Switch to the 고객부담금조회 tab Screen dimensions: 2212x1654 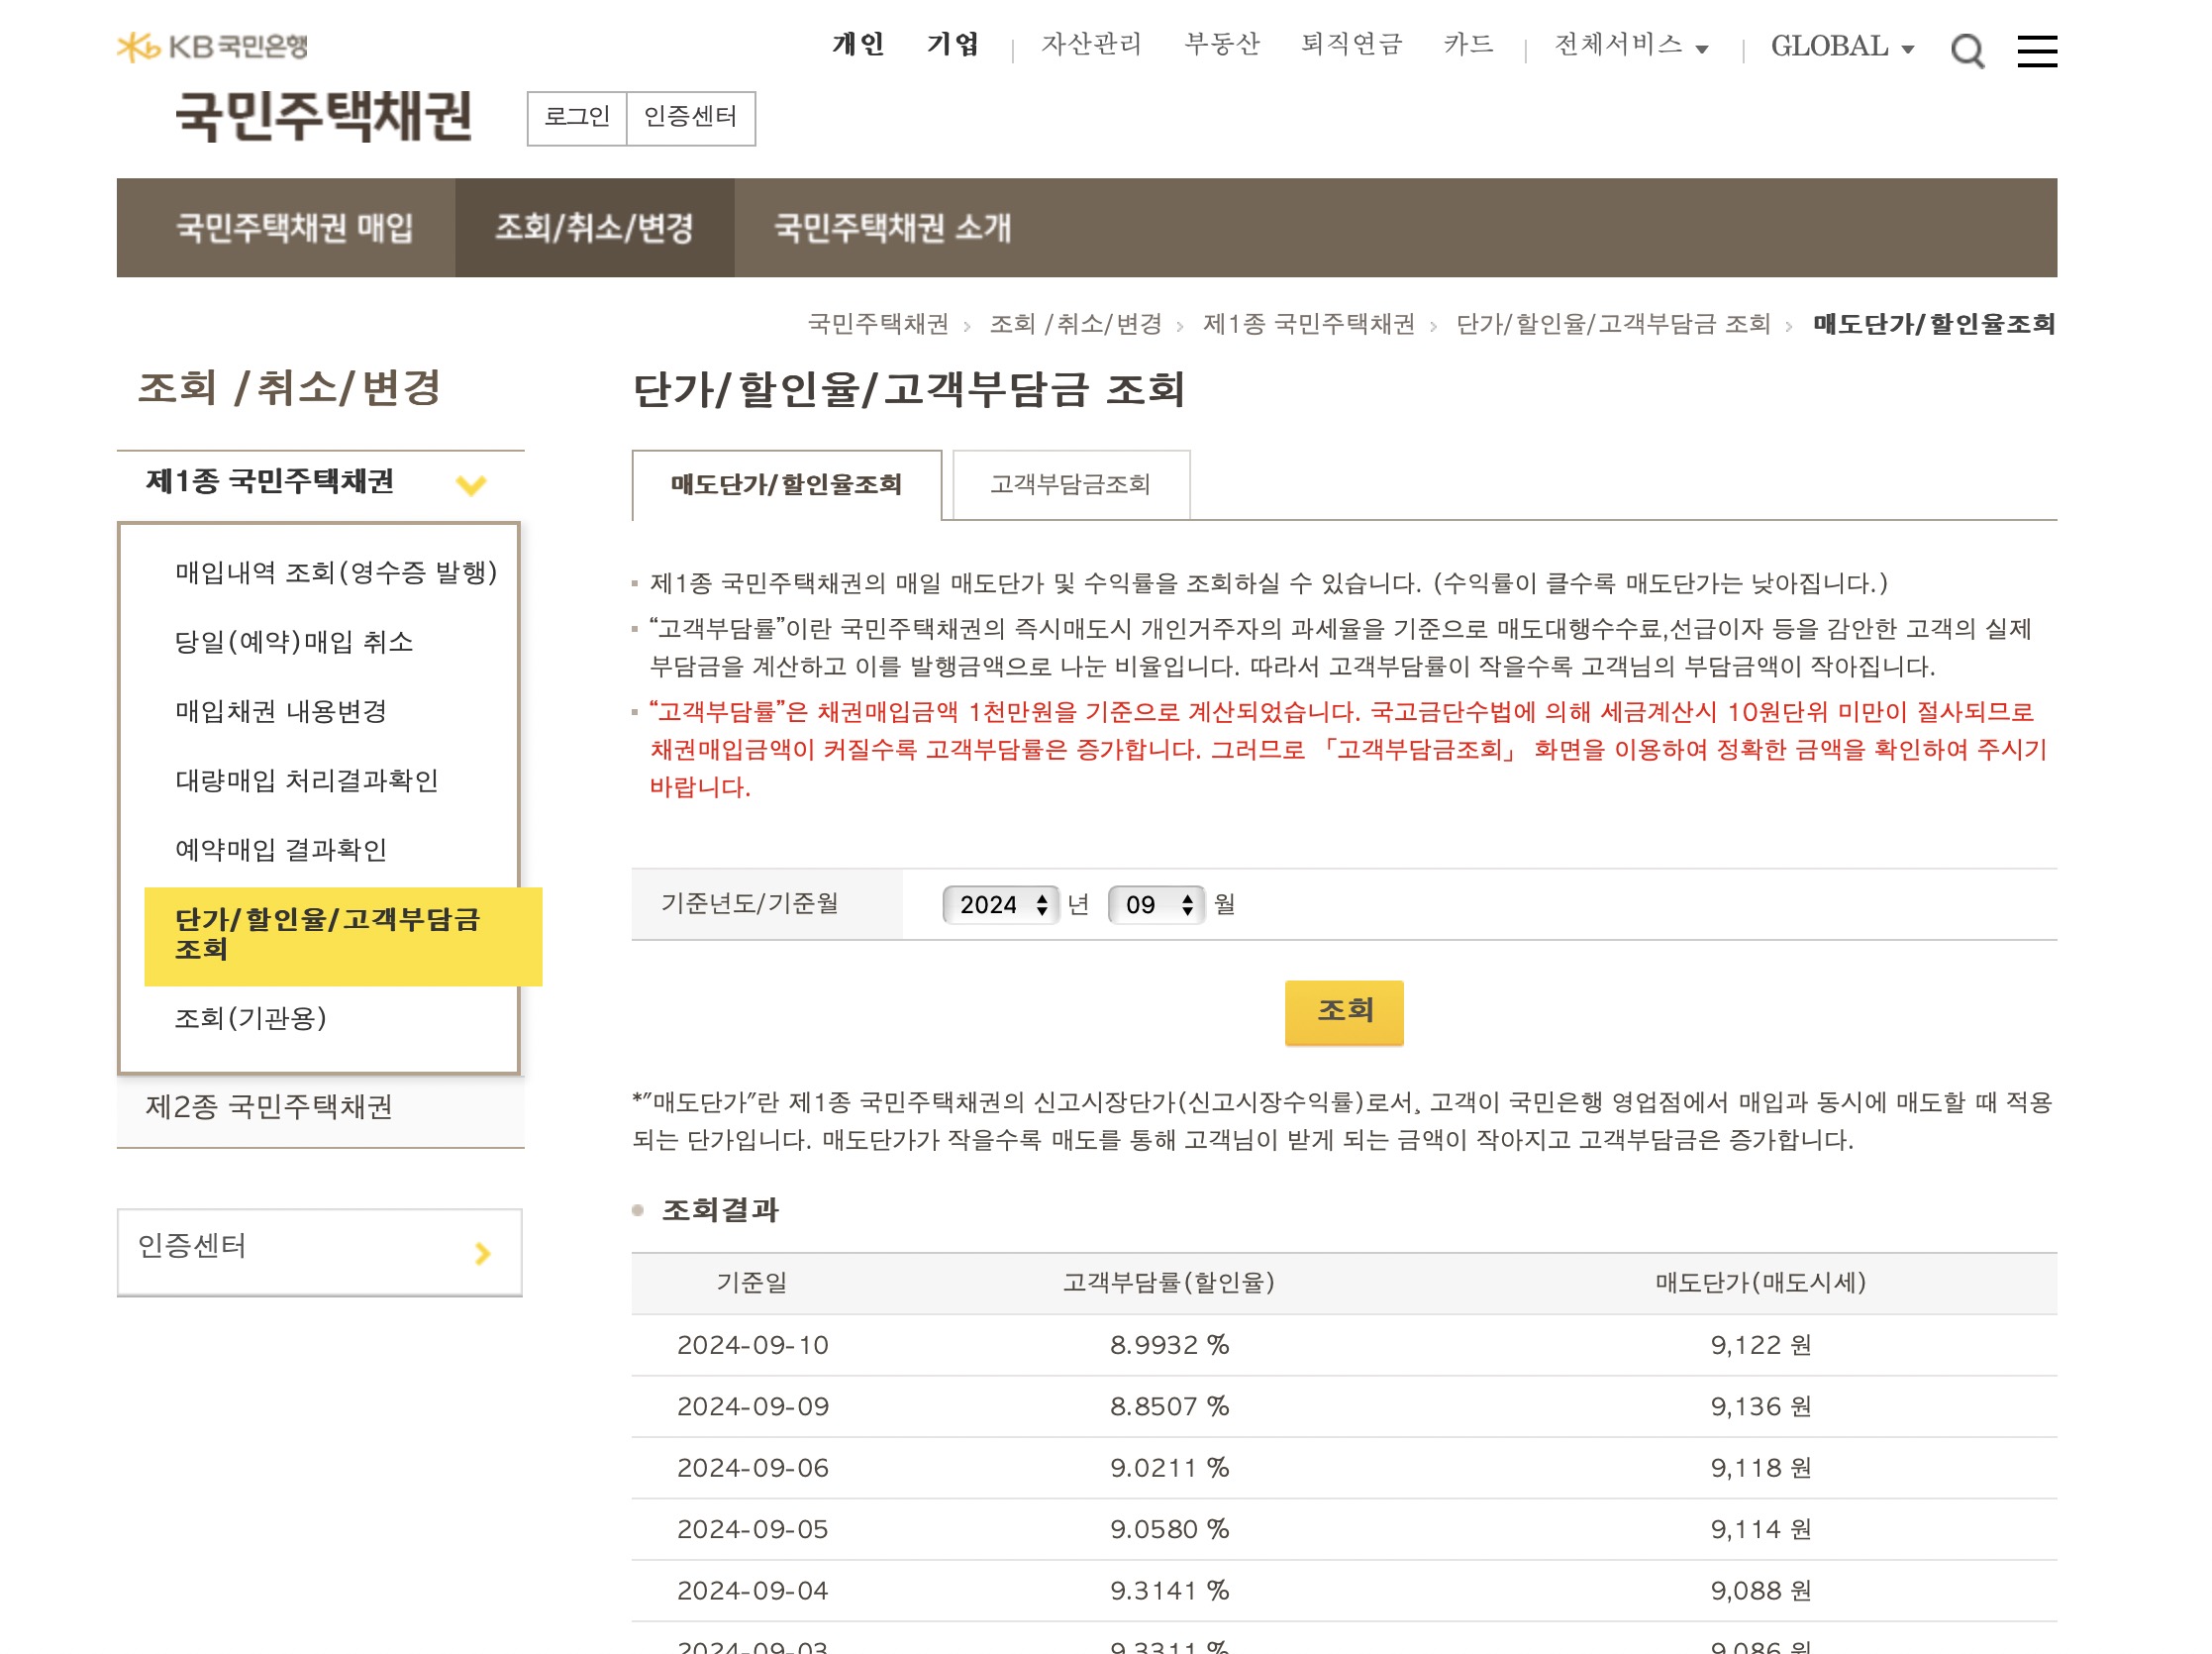[x=1070, y=485]
